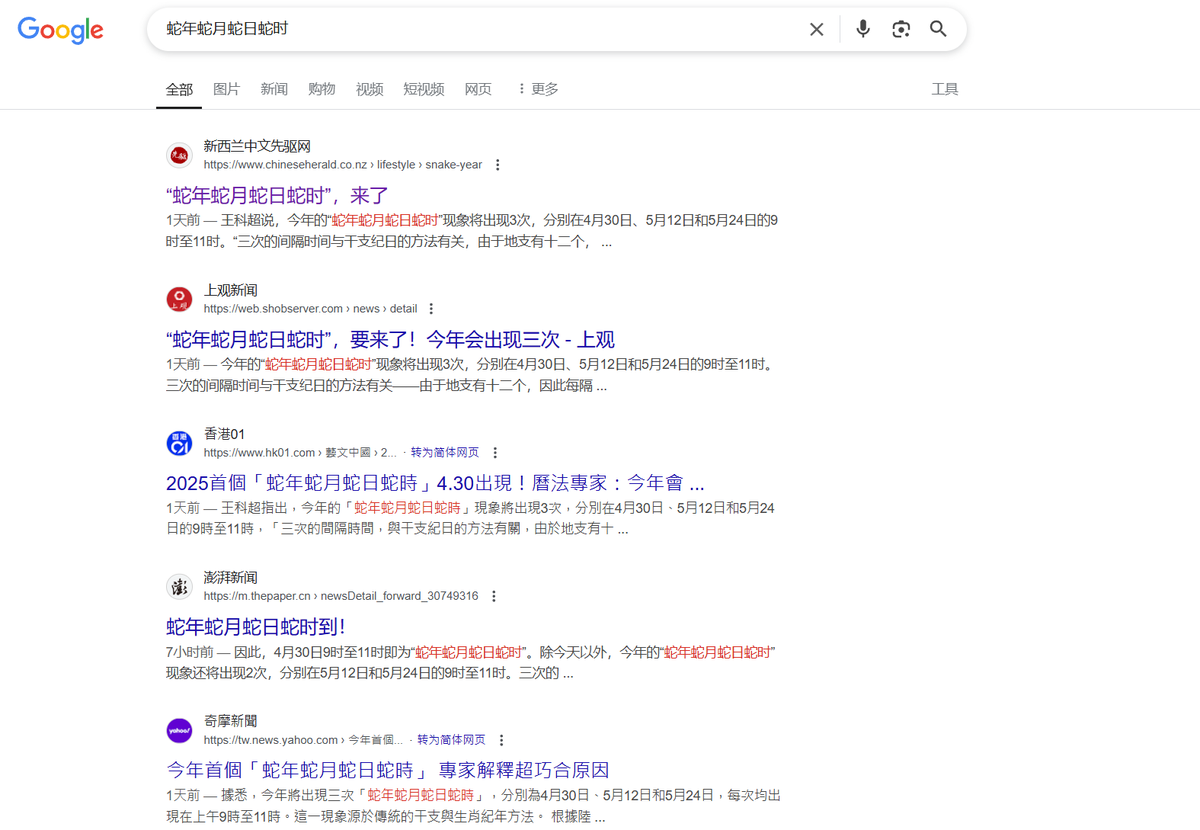Click into the search input field
The width and height of the screenshot is (1200, 830).
point(480,29)
